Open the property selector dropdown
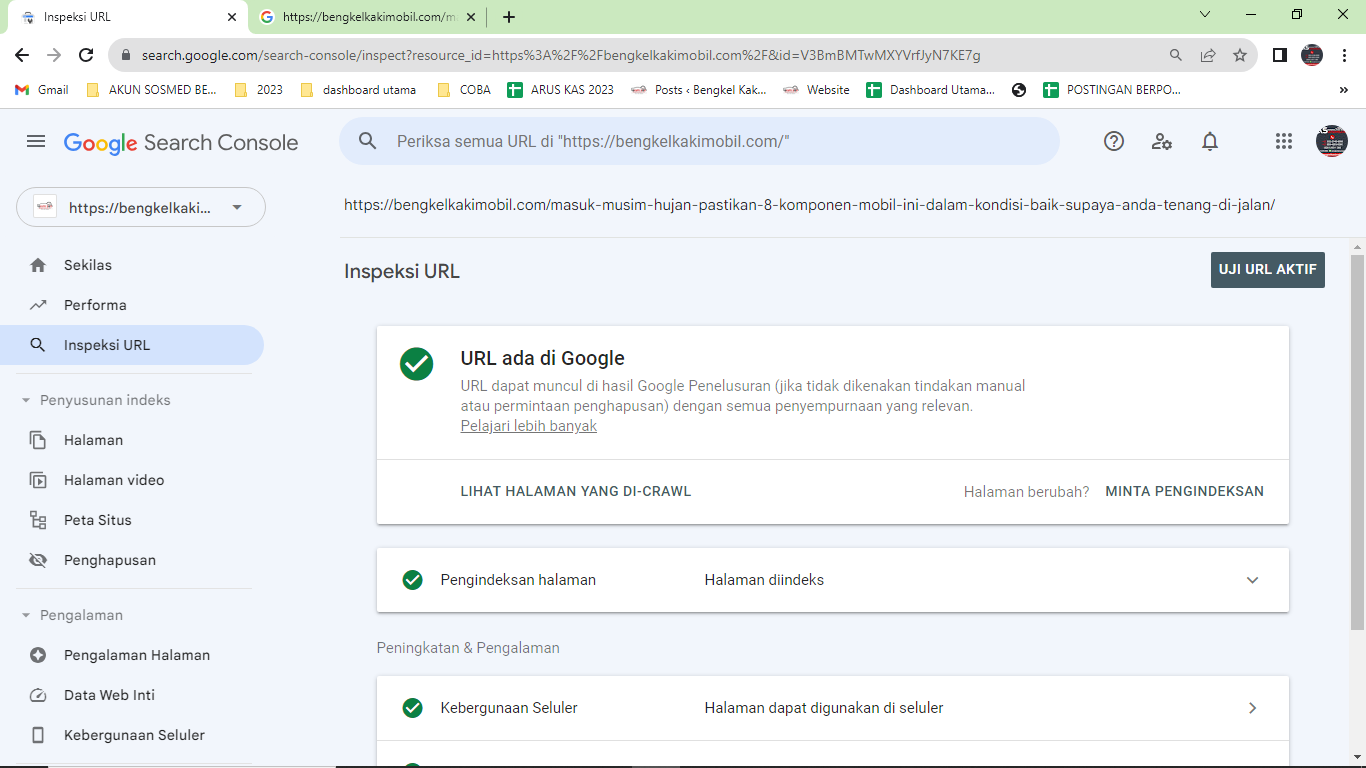 tap(141, 207)
